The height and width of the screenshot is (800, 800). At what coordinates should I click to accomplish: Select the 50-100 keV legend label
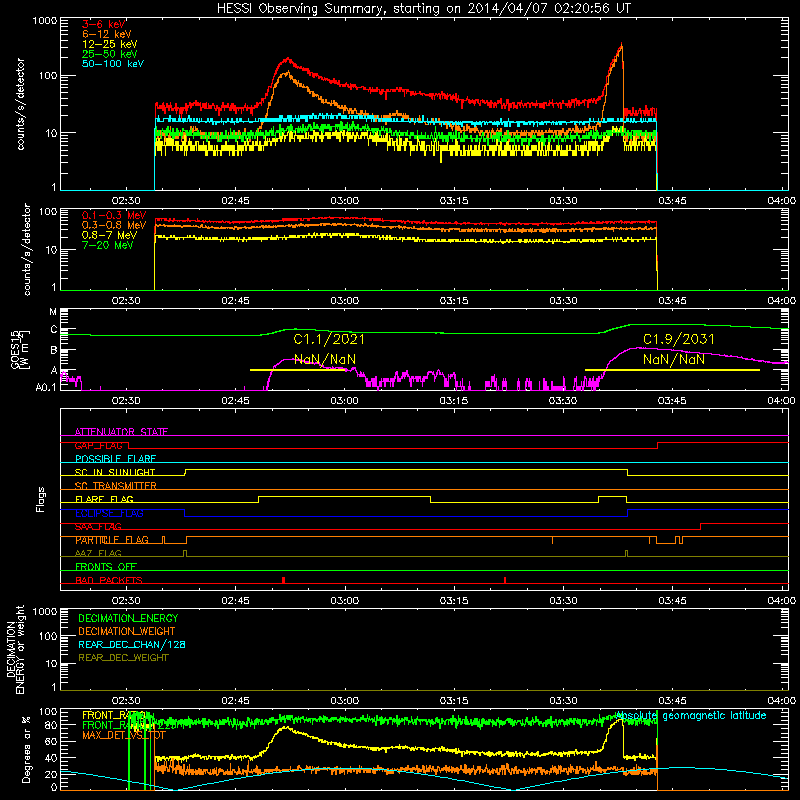click(x=113, y=64)
